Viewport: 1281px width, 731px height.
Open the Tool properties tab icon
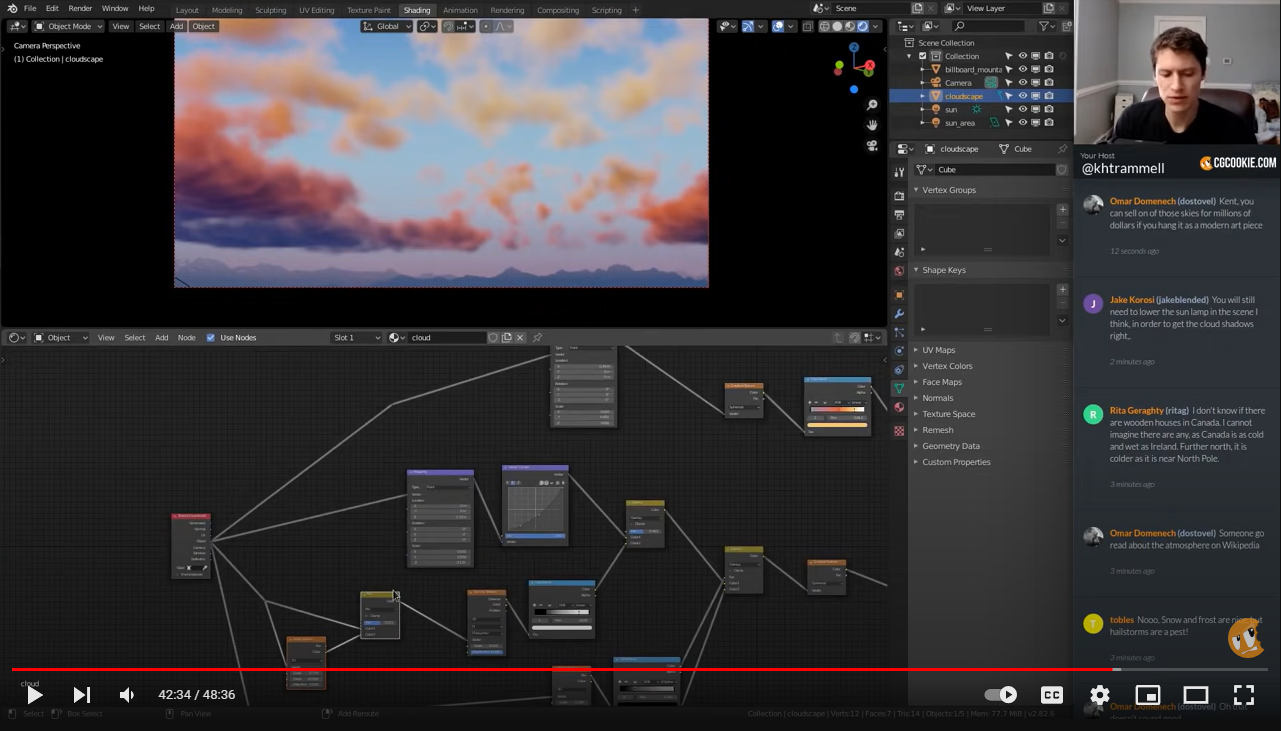click(899, 172)
